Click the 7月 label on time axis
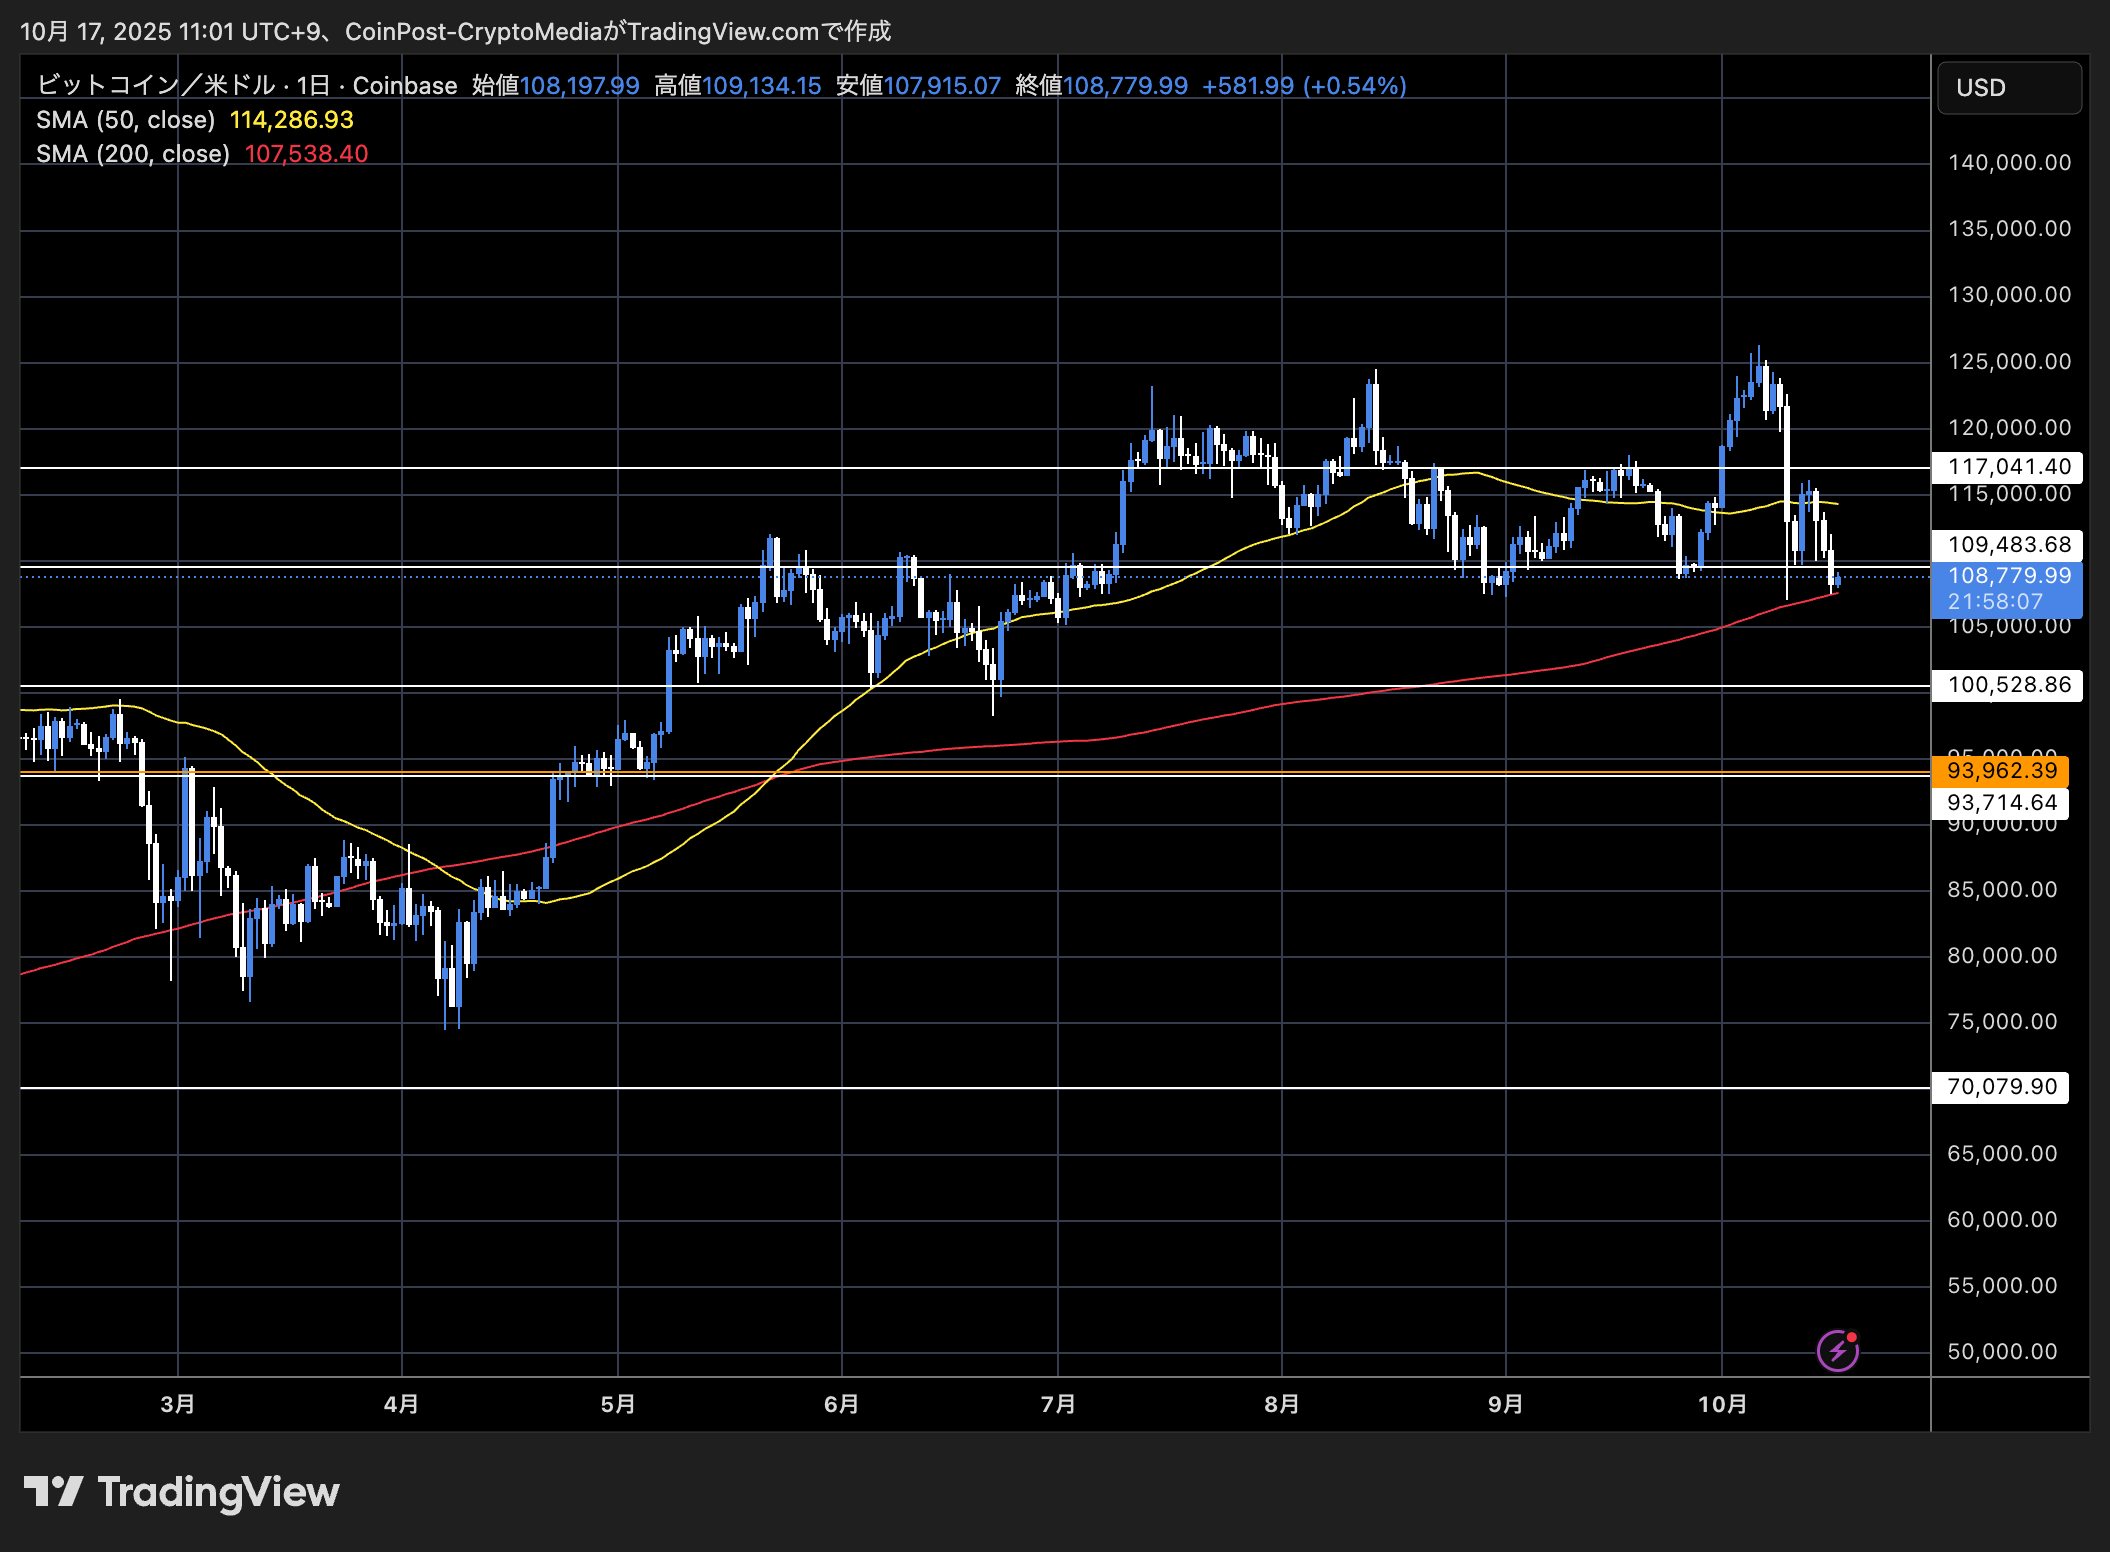This screenshot has height=1552, width=2110. point(1058,1404)
